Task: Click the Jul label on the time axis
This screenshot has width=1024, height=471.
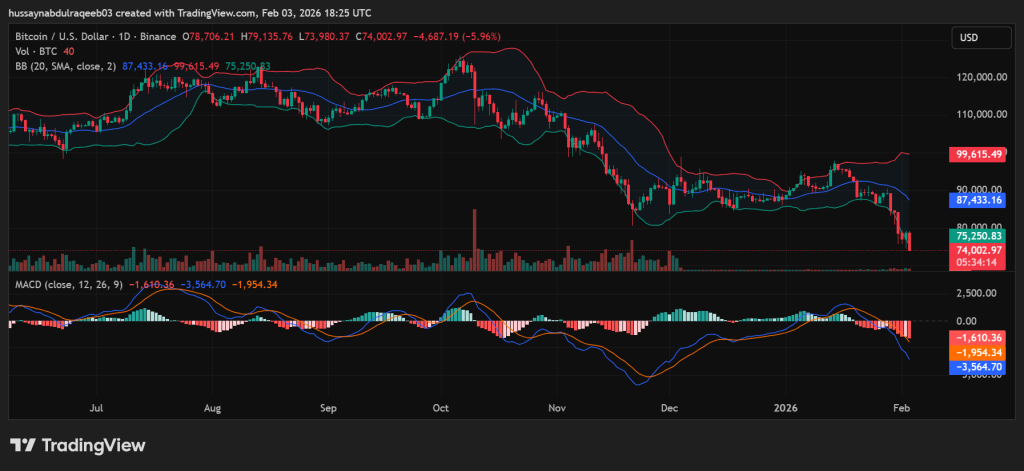Action: coord(97,408)
